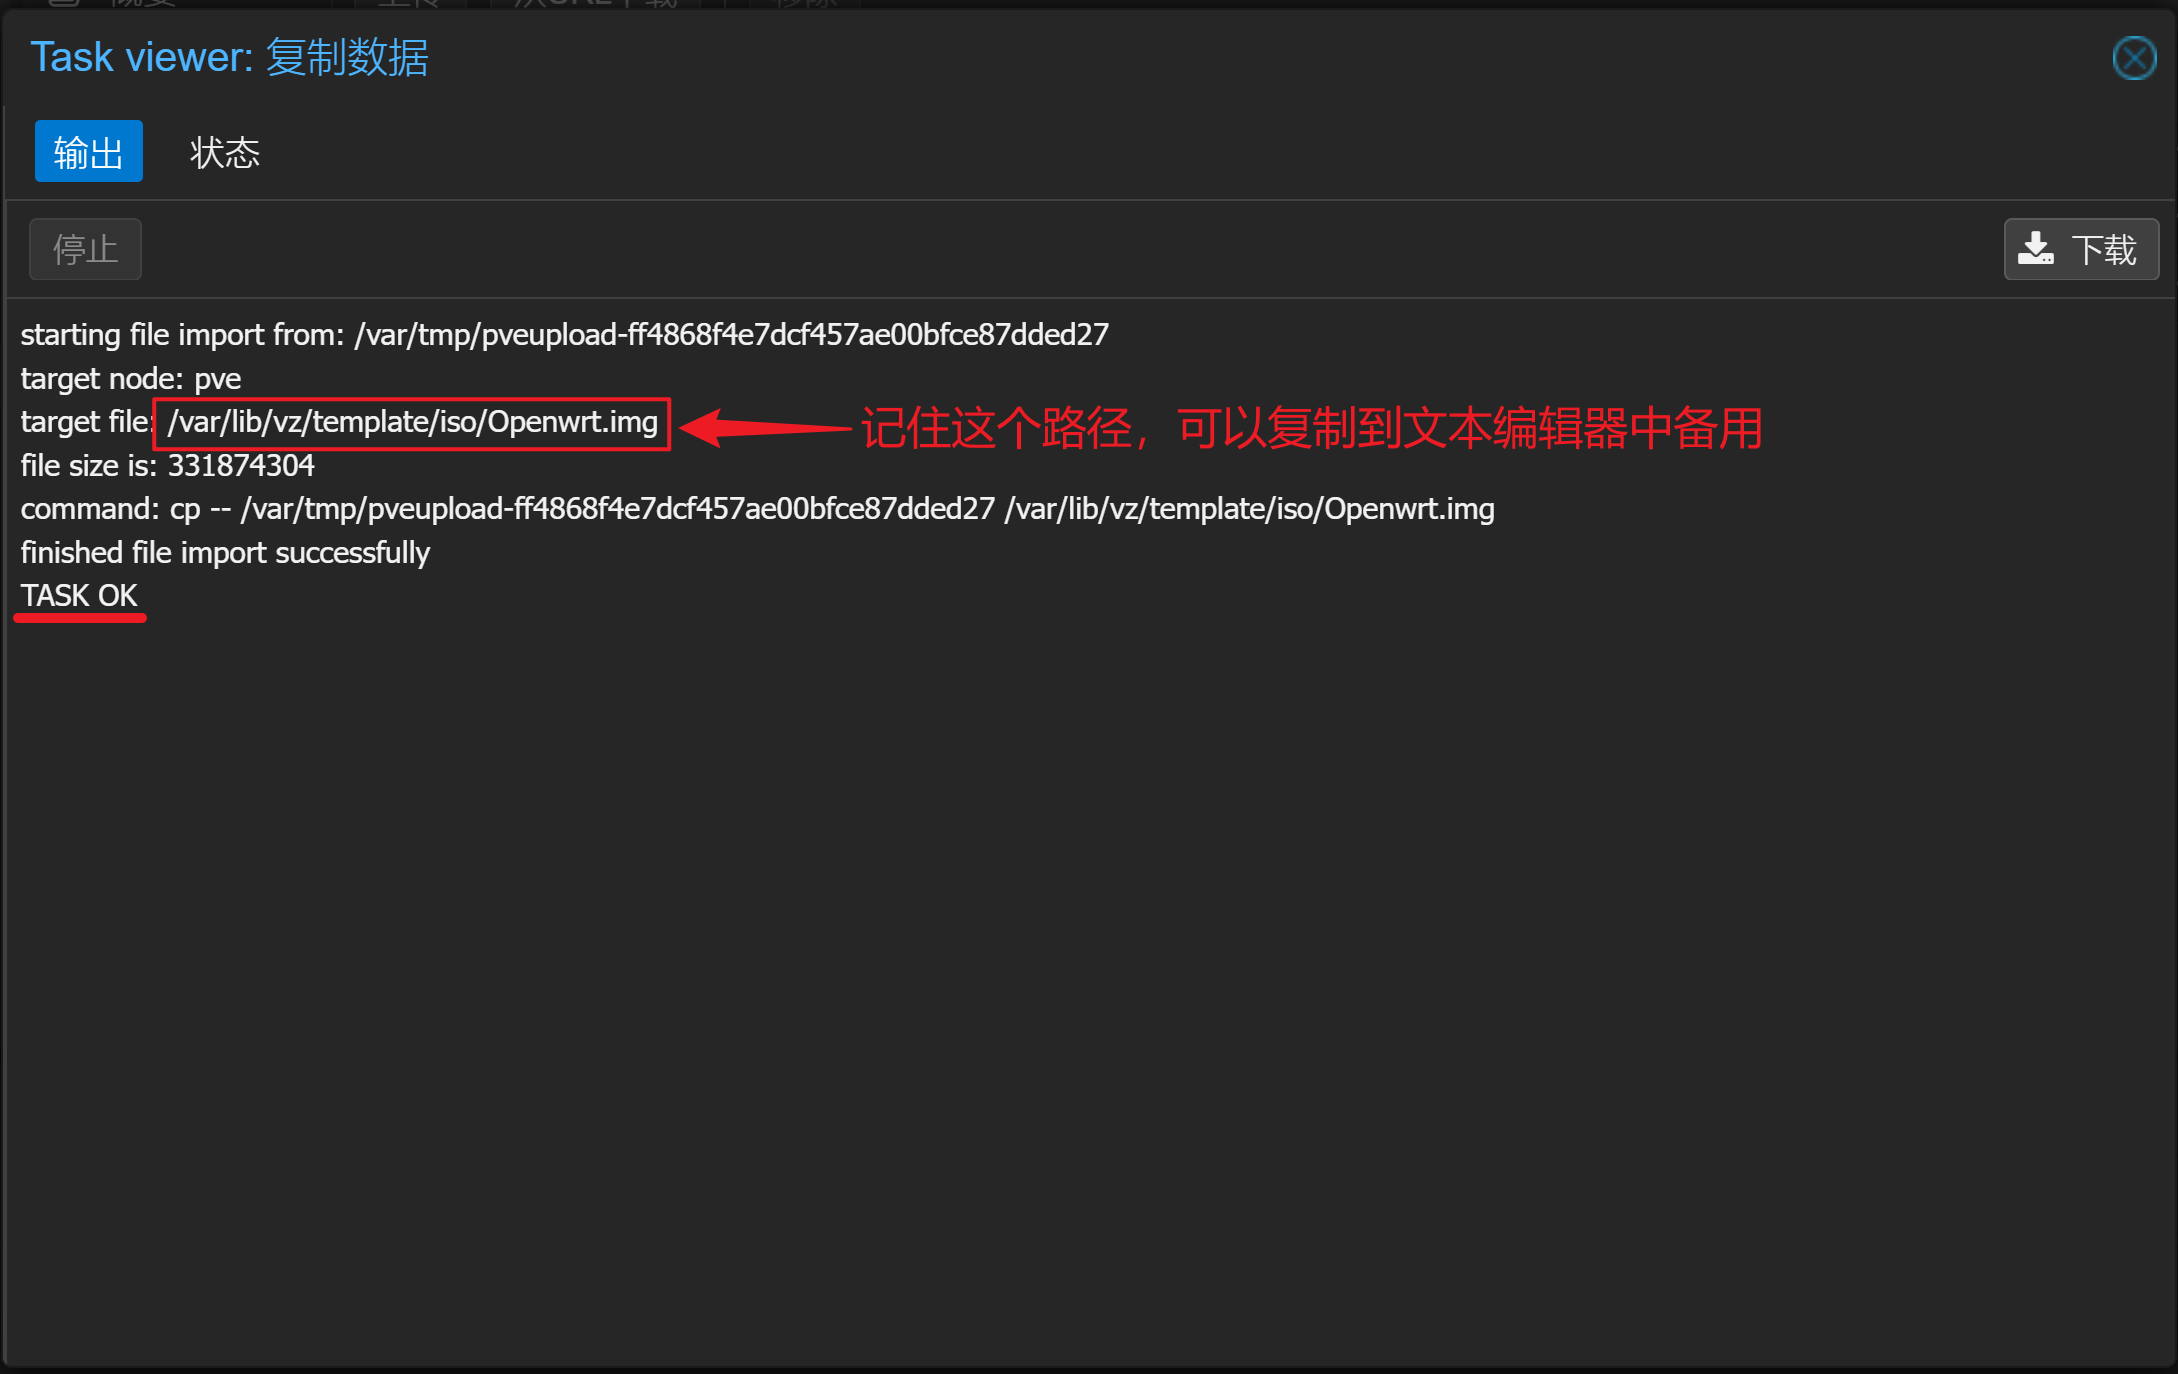
Task: Click the pveupload temp path in first line
Action: click(732, 334)
